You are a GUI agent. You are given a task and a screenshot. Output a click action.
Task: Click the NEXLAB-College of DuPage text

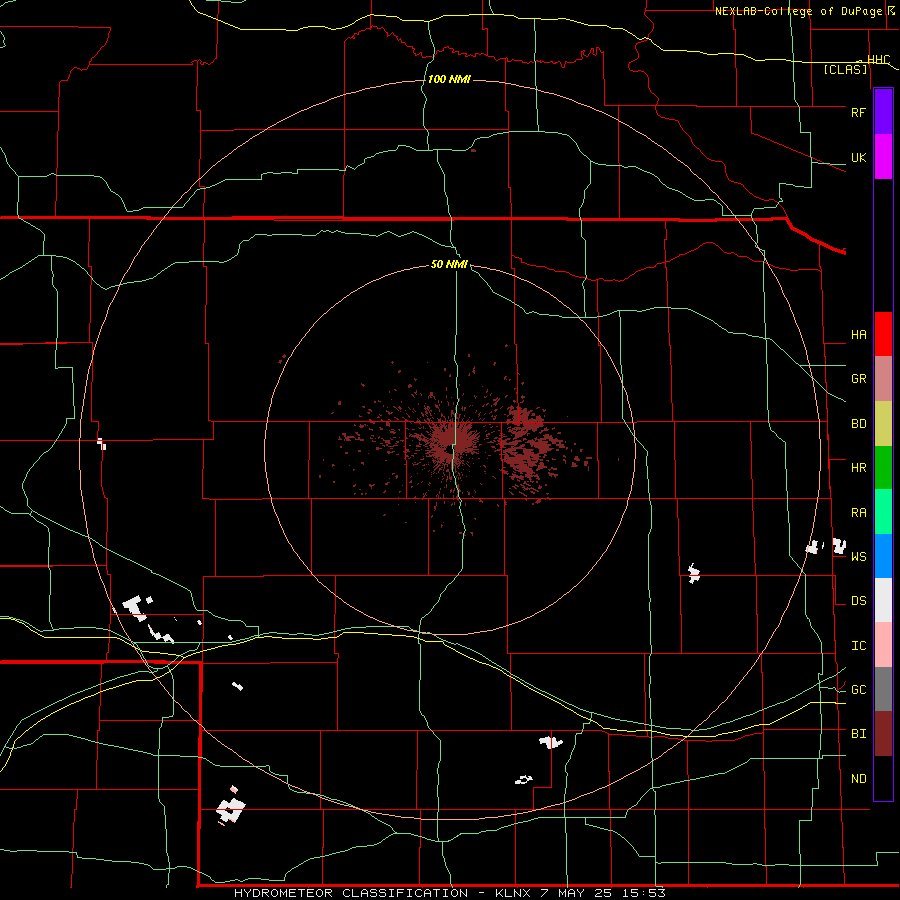(798, 11)
